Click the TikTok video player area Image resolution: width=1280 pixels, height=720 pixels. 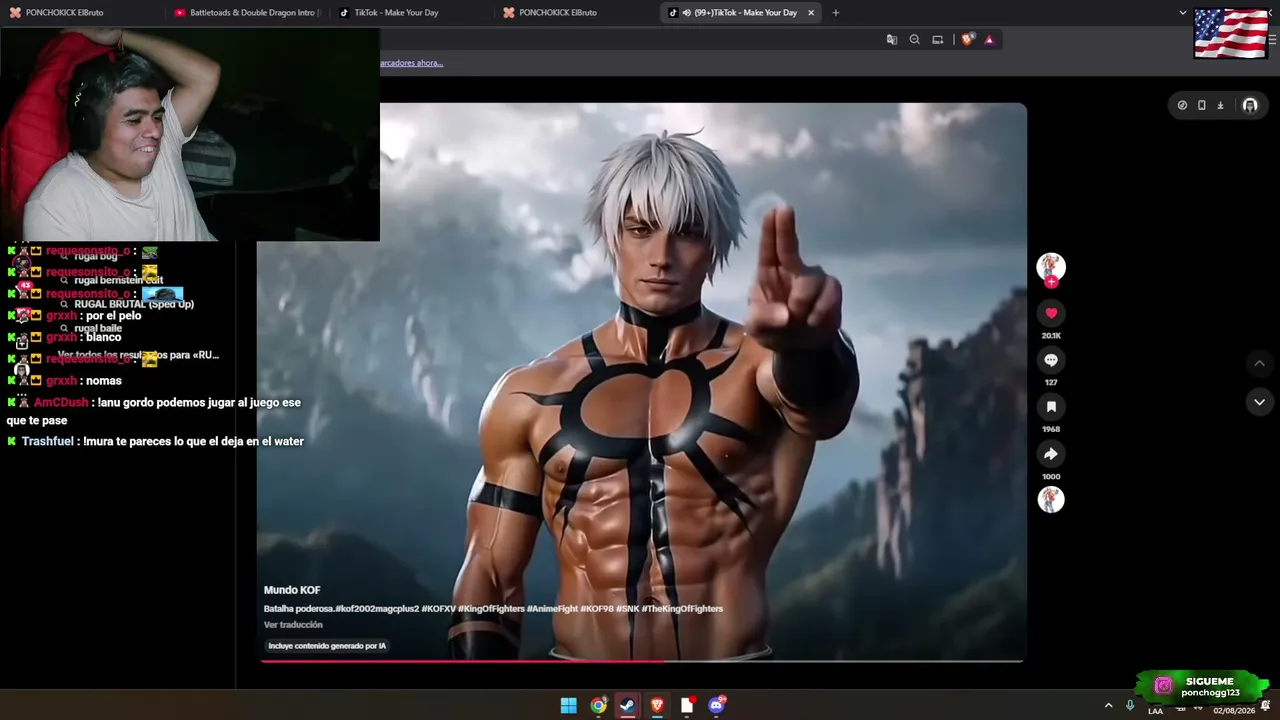tap(641, 380)
